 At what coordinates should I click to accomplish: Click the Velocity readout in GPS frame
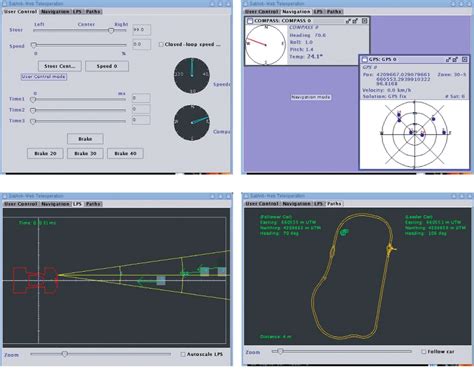(x=387, y=90)
